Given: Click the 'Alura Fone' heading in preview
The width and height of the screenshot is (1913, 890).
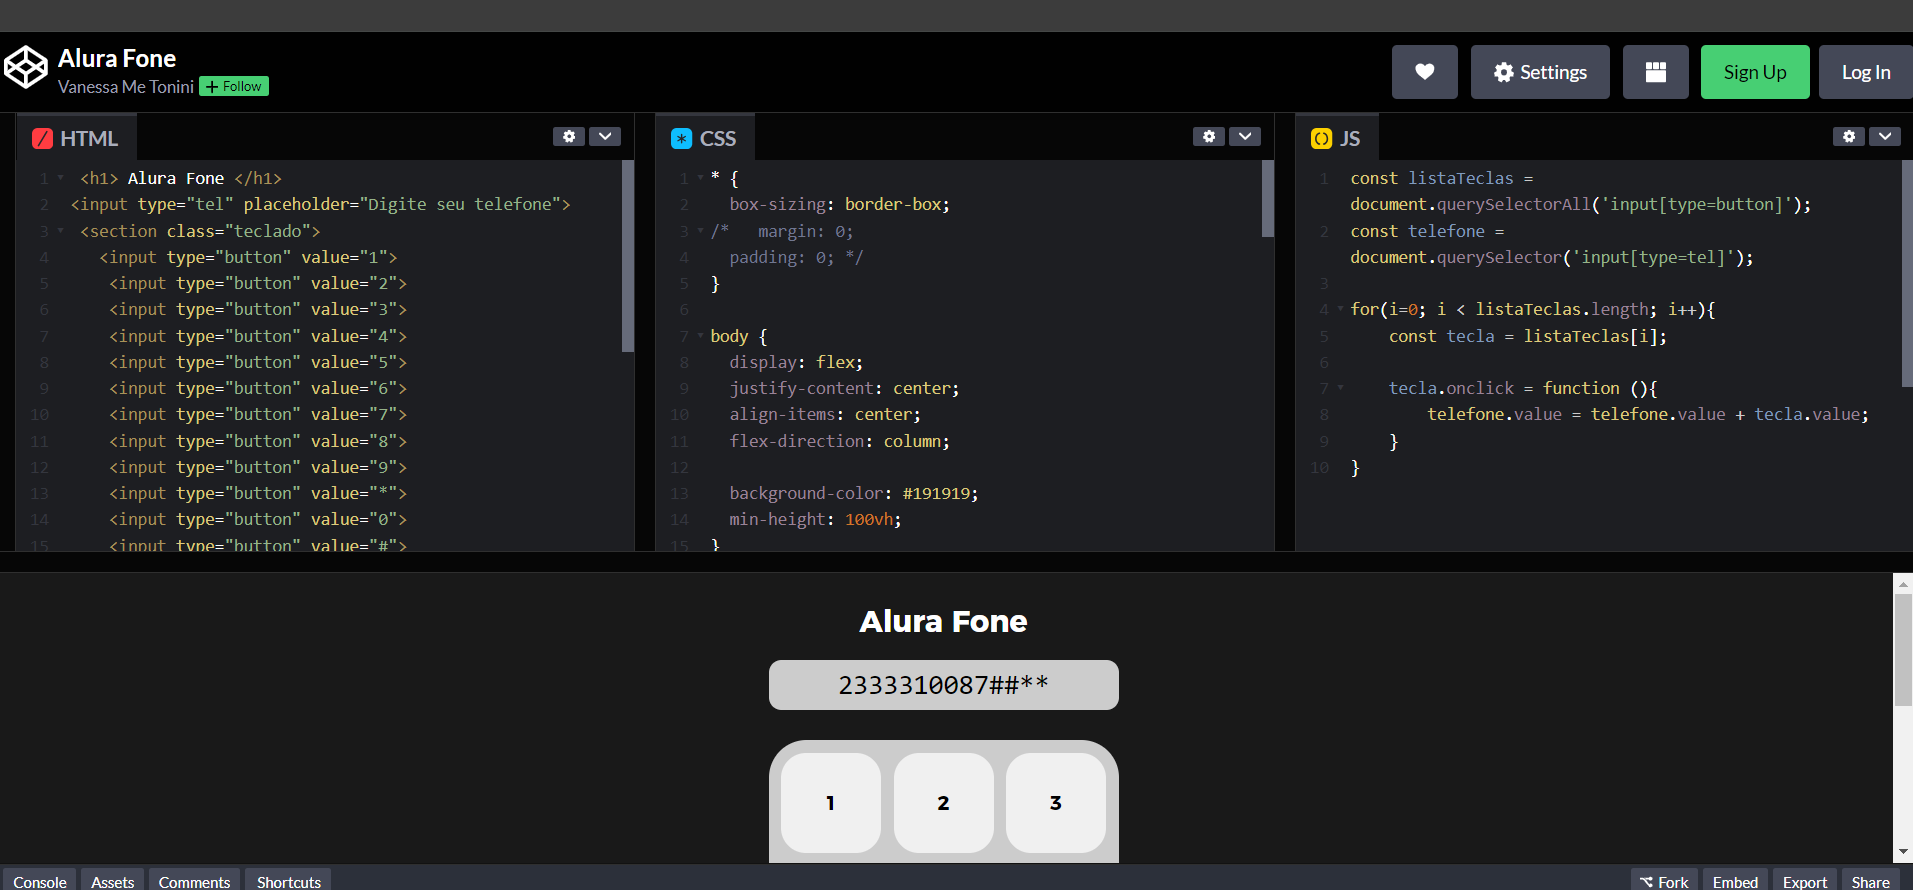Looking at the screenshot, I should pos(943,621).
